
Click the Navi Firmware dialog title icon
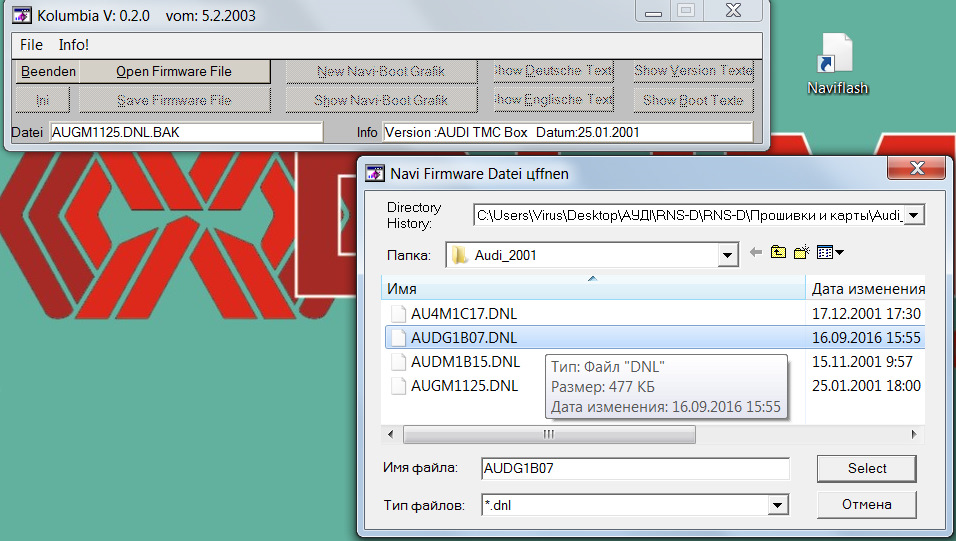pos(375,173)
